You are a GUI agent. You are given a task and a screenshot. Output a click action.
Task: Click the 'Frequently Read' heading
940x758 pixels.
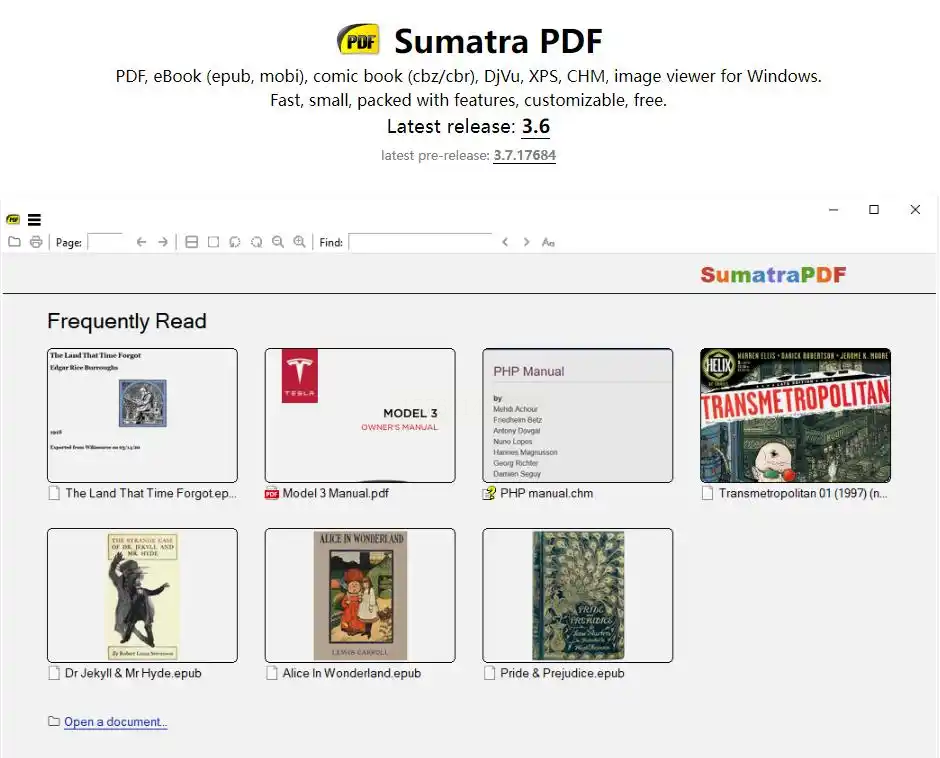(127, 321)
